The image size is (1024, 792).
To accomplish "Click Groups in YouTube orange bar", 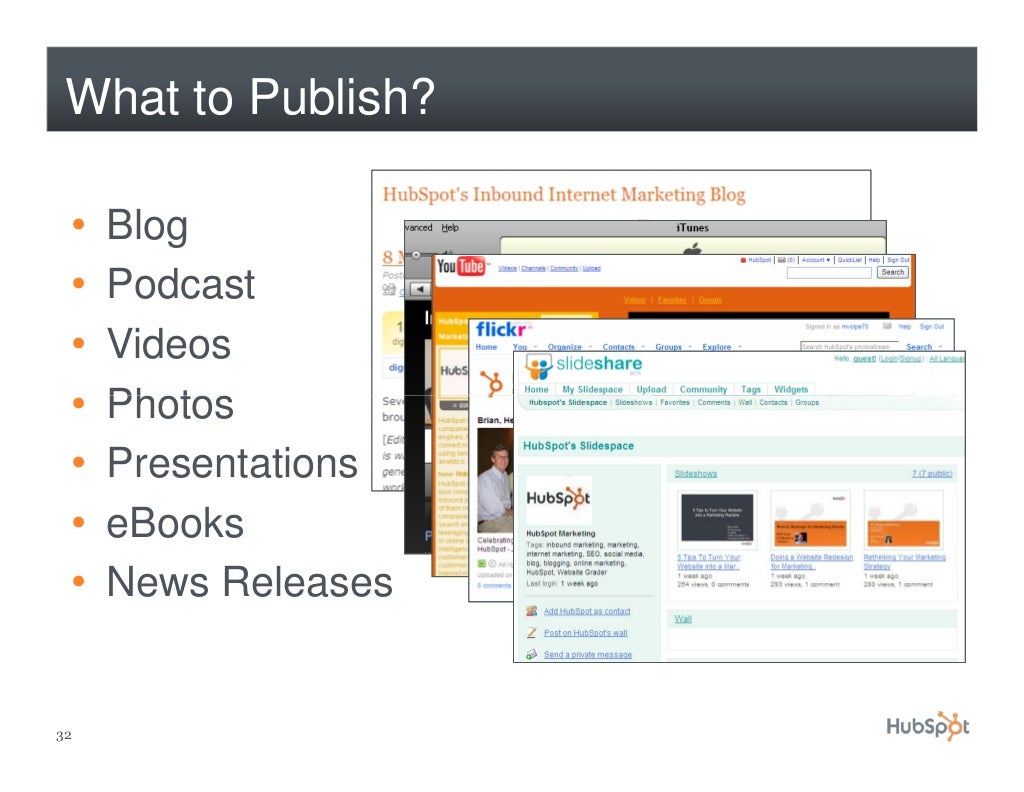I will click(710, 300).
